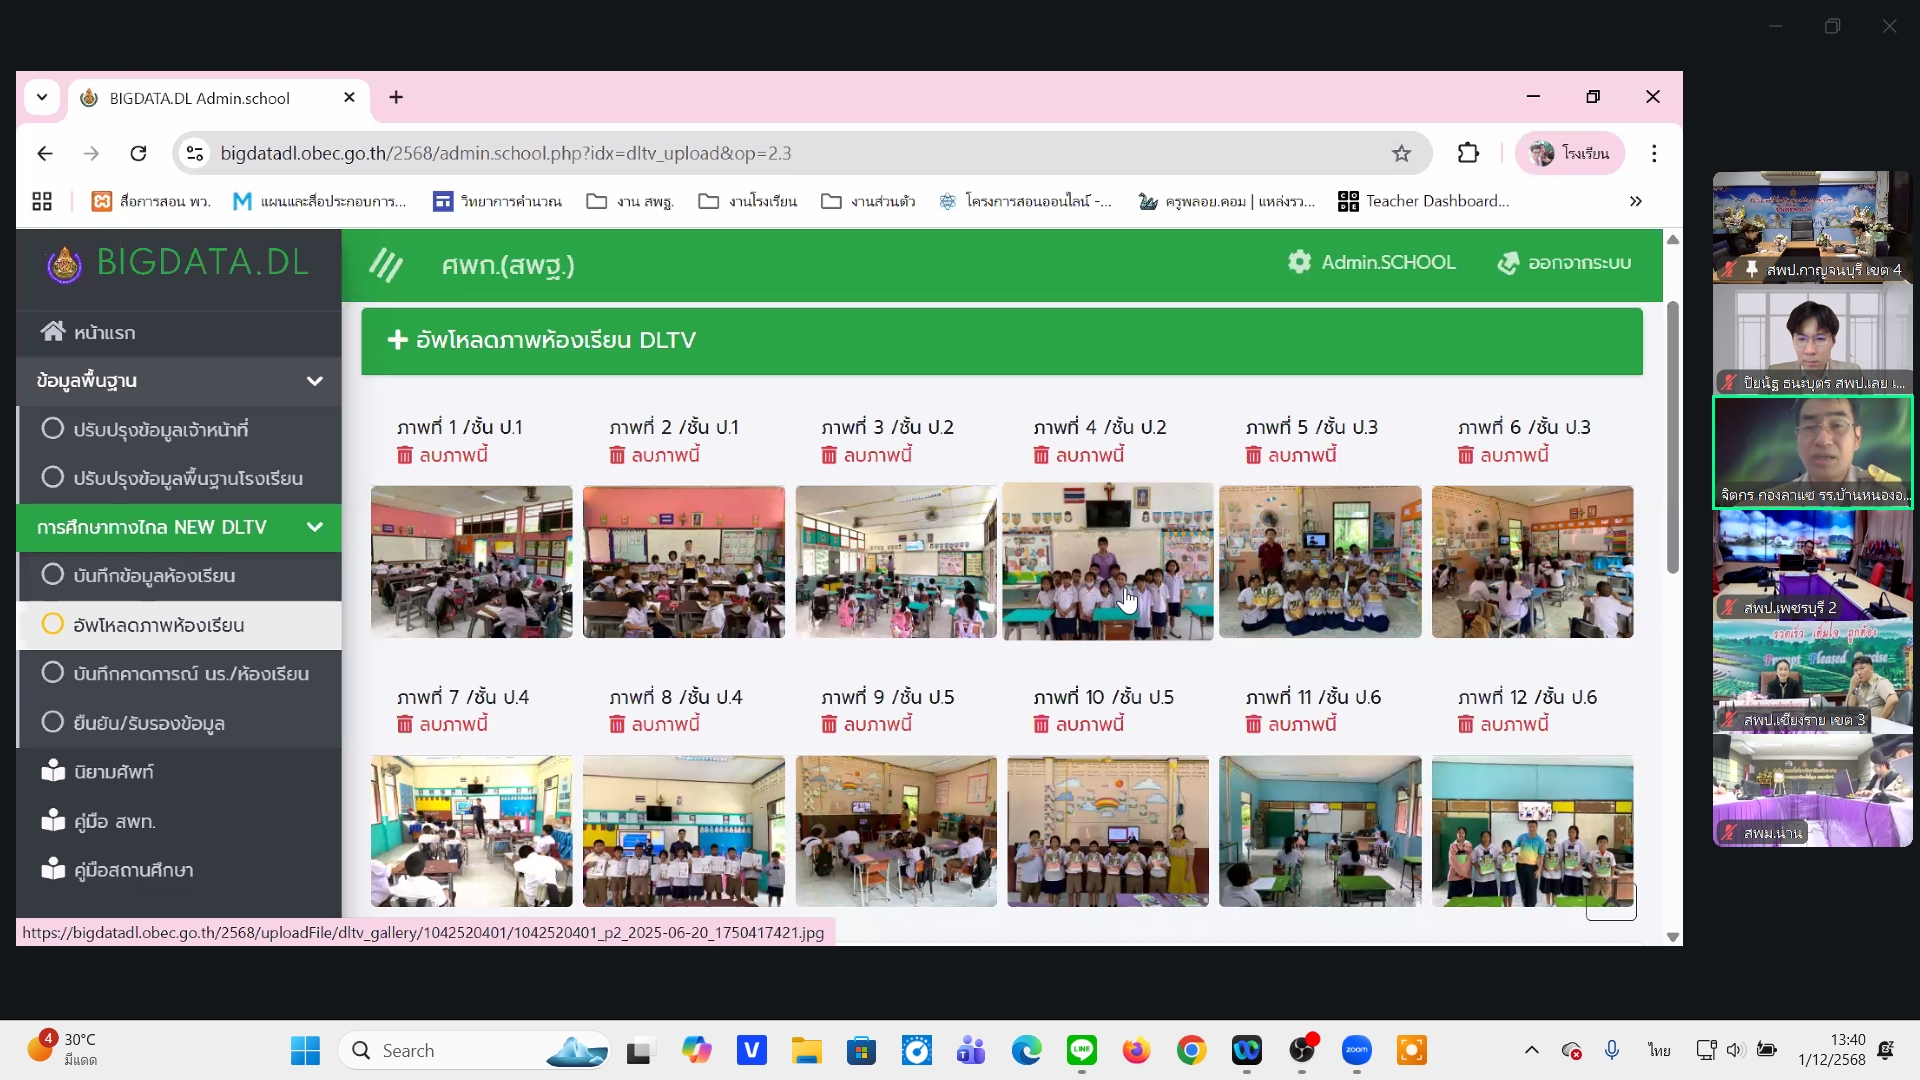Click trash icon for ภาพที่ 12 ชั้น ป.6
The image size is (1920, 1080).
1466,725
